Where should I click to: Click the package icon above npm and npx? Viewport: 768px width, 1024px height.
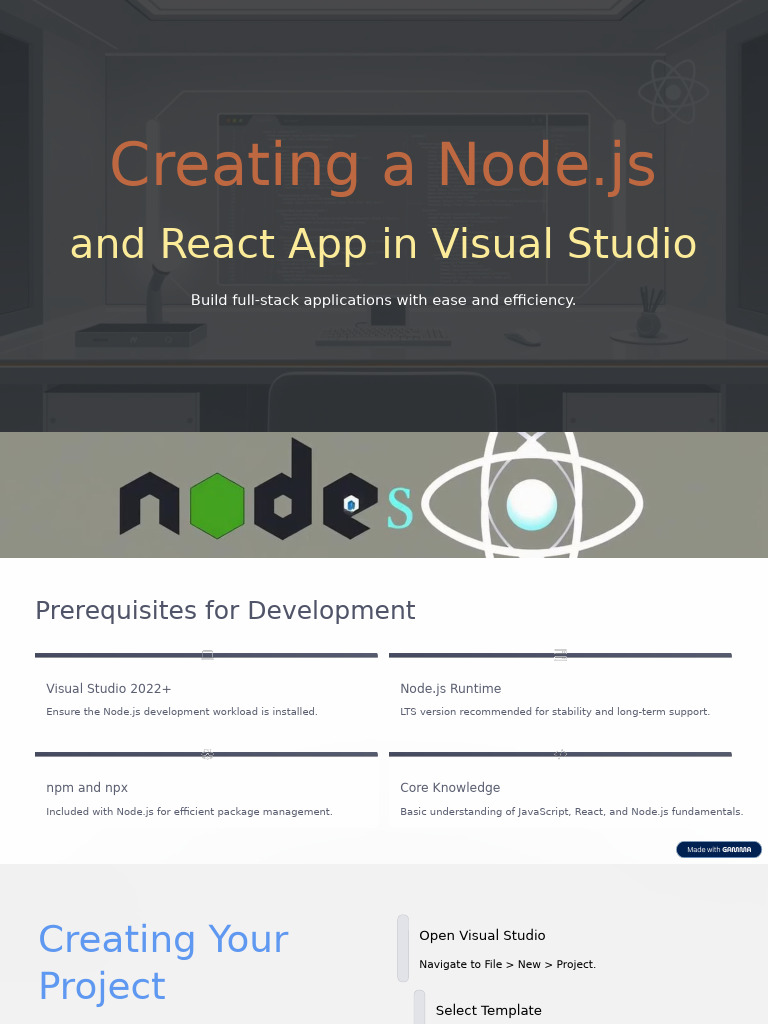(207, 754)
